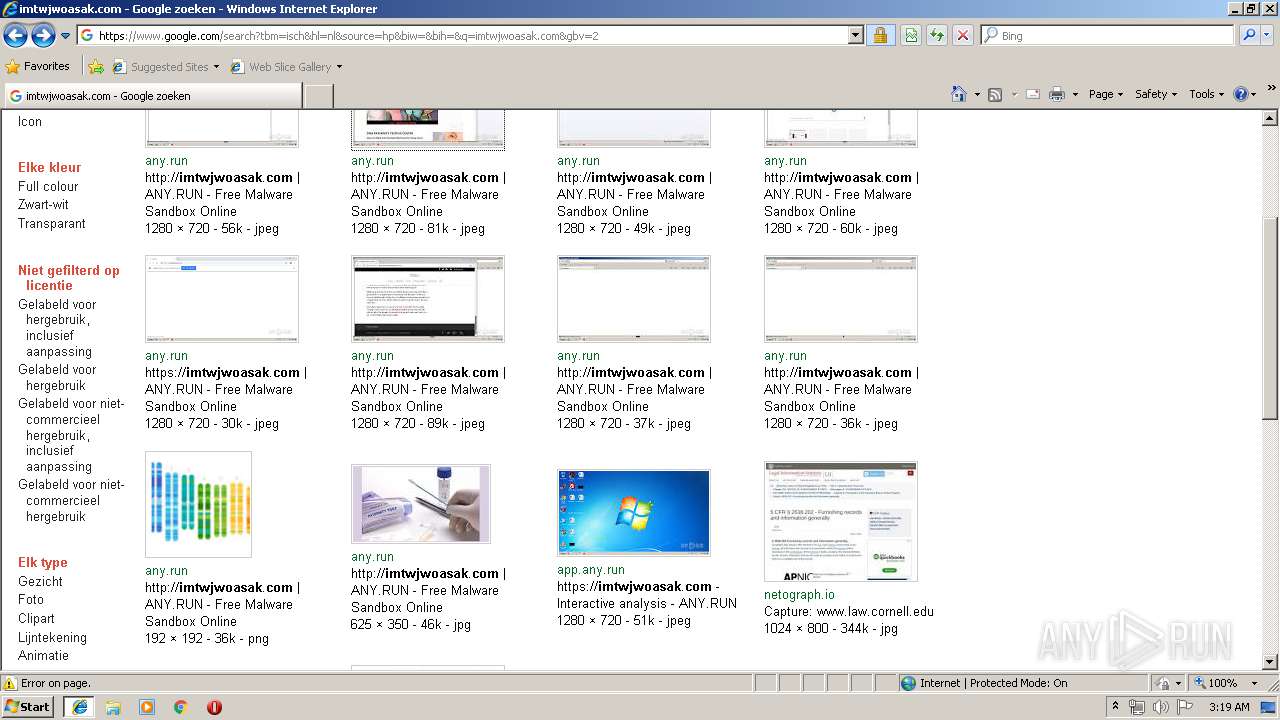Click the volume speaker tray icon
This screenshot has height=720, width=1280.
click(x=1160, y=707)
